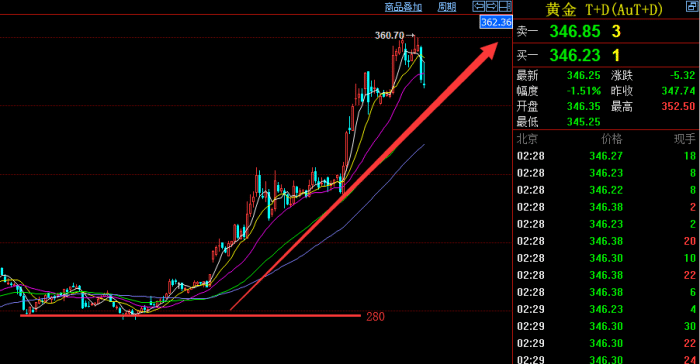Open the 商品叠加 overlay link
This screenshot has width=700, height=364.
point(403,7)
